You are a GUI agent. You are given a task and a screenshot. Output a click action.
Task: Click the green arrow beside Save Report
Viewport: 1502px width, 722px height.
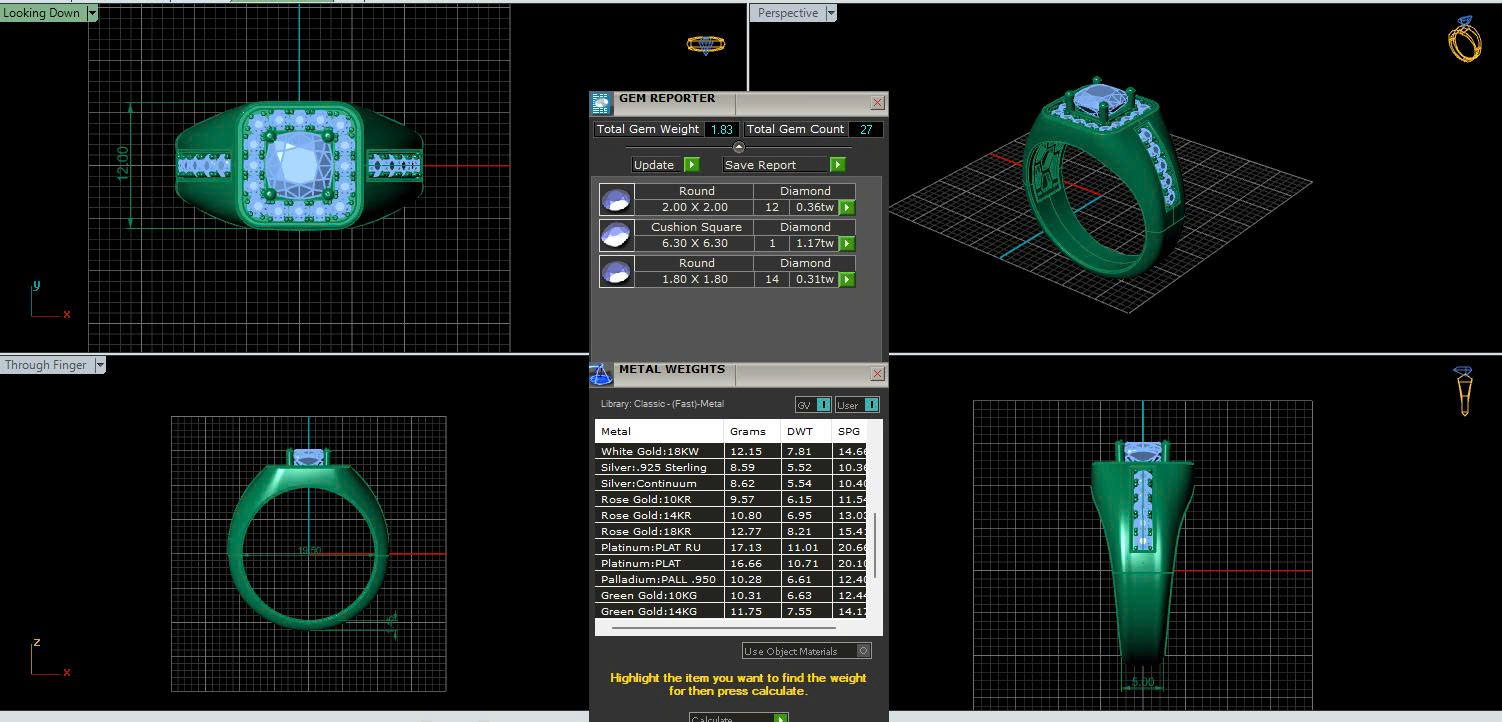click(x=837, y=165)
